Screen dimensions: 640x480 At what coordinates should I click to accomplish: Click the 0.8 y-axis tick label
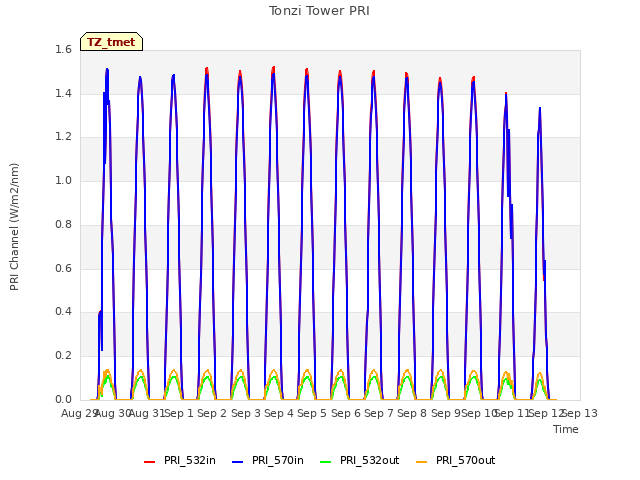point(63,224)
